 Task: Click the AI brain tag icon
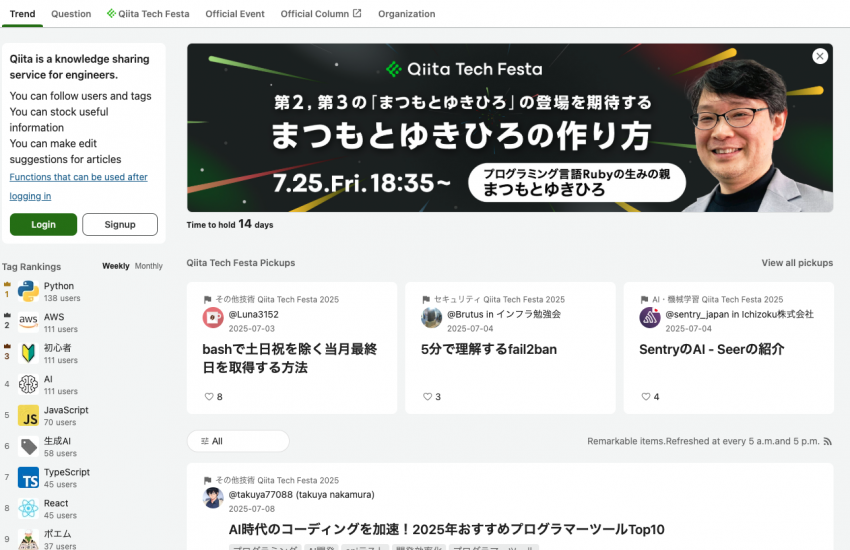pyautogui.click(x=28, y=384)
